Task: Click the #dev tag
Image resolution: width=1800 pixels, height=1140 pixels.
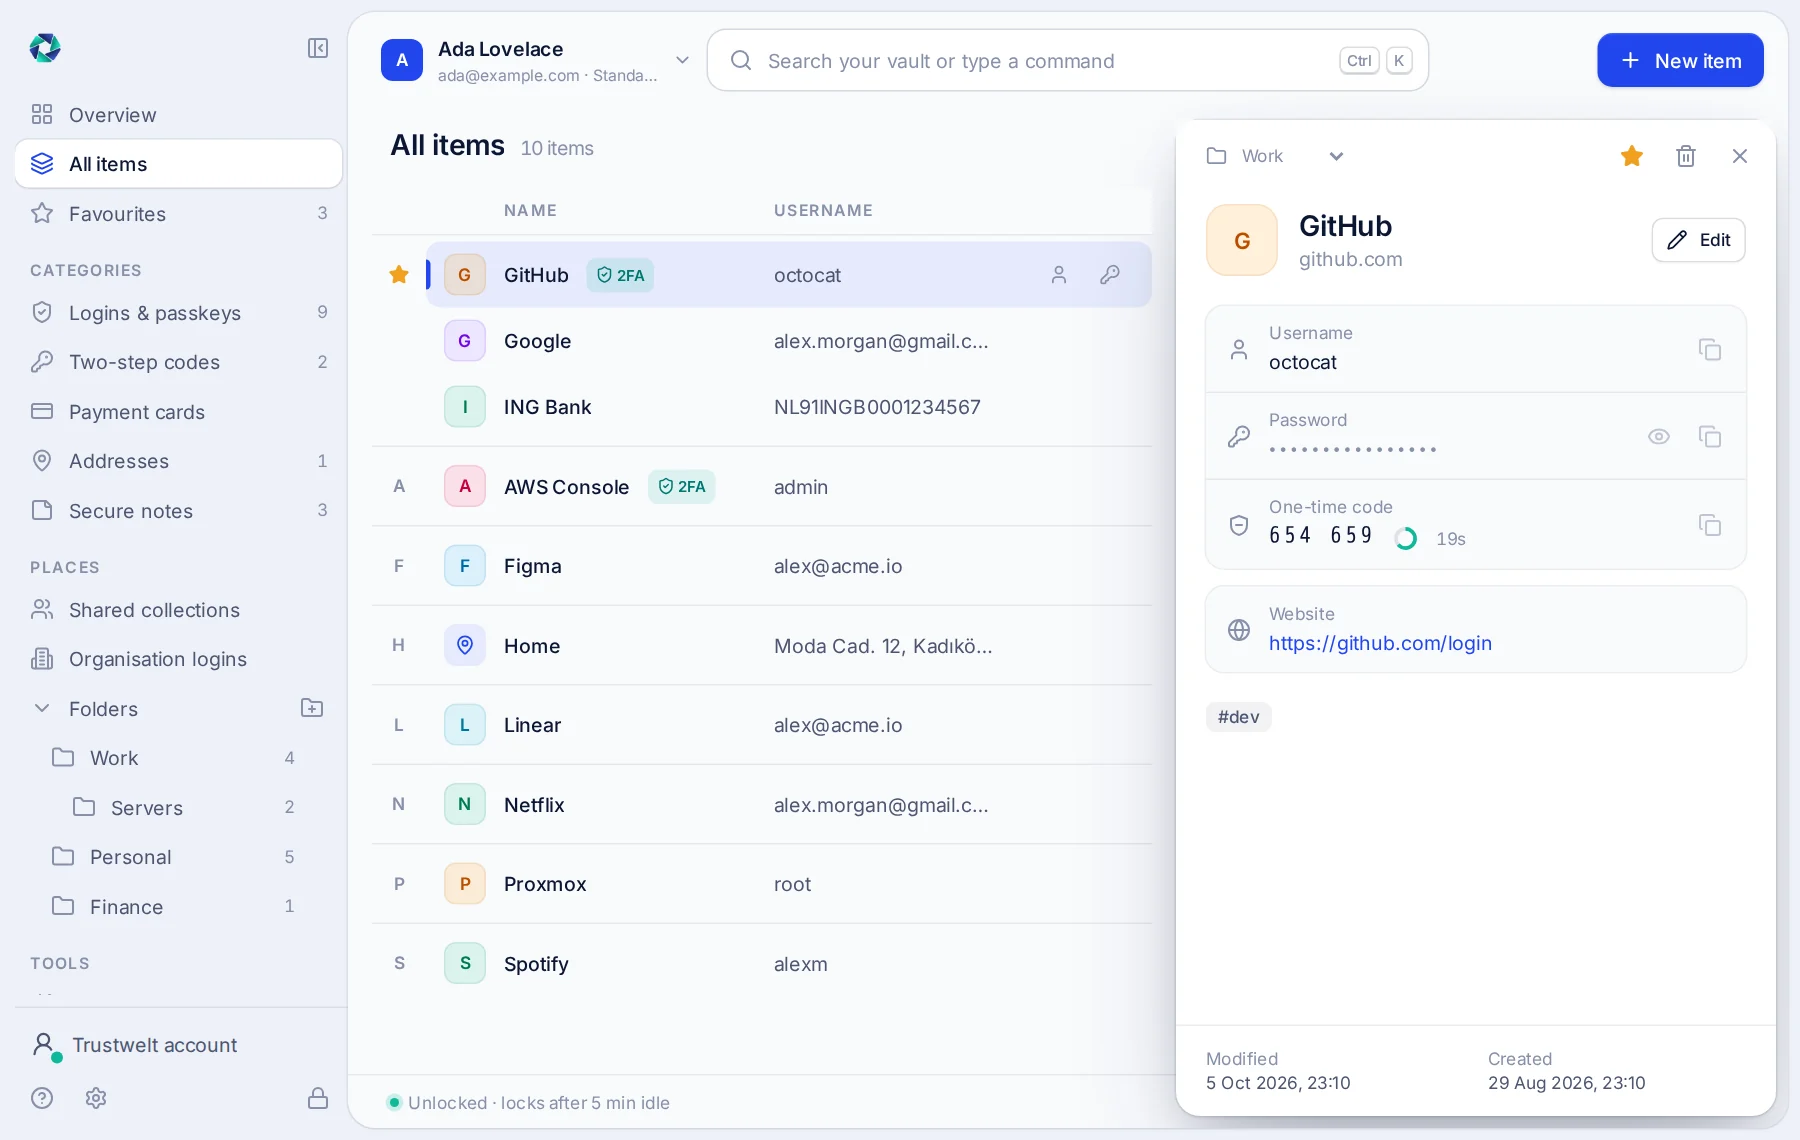Action: coord(1238,716)
